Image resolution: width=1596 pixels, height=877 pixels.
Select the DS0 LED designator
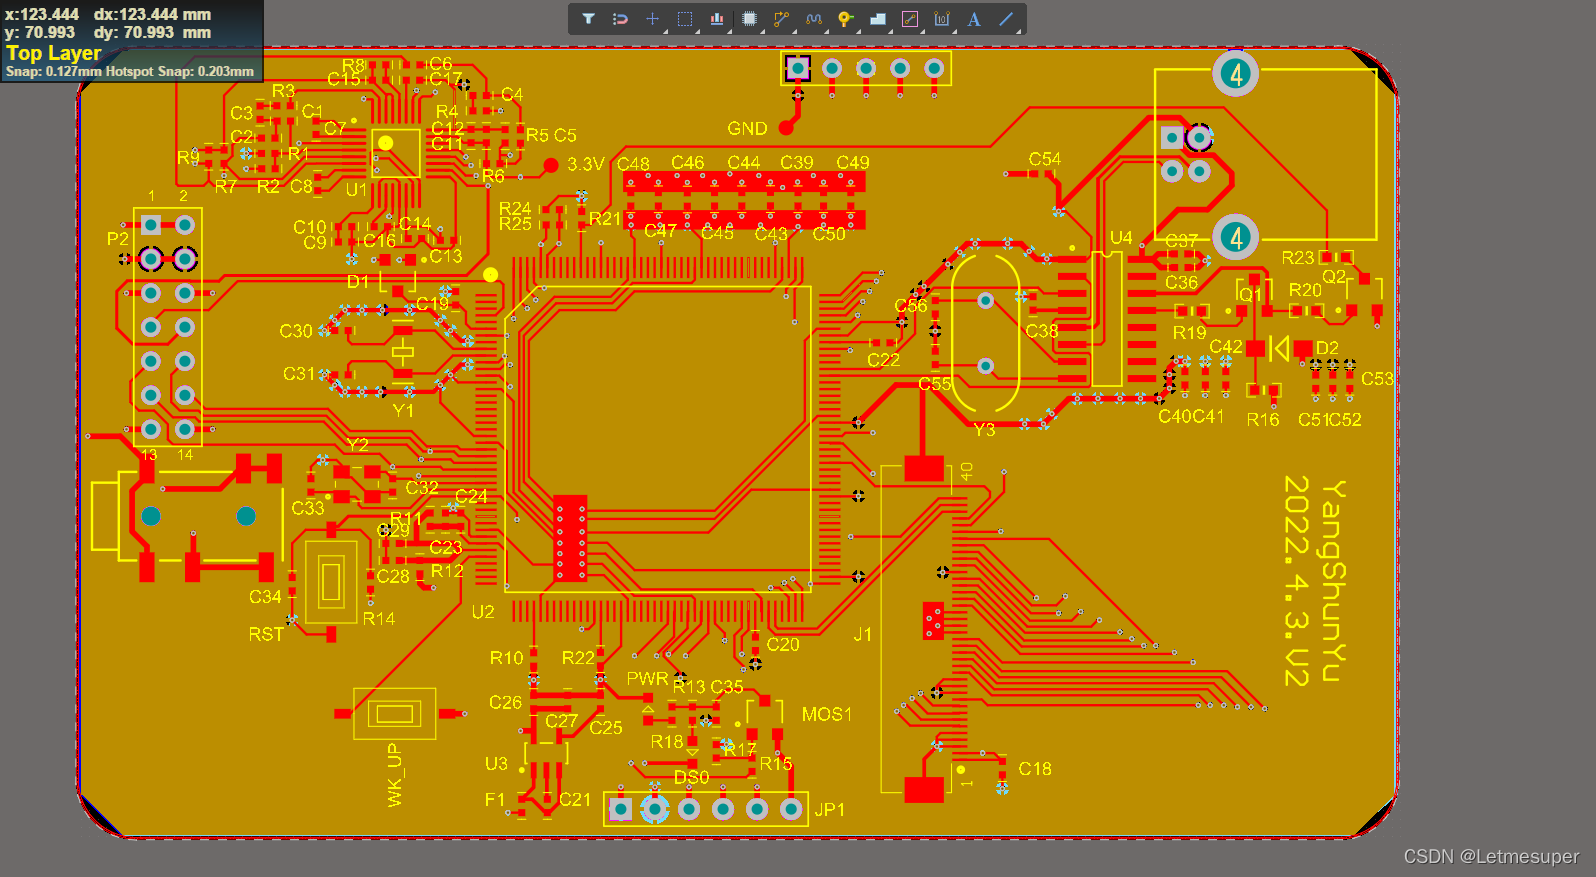(x=691, y=777)
